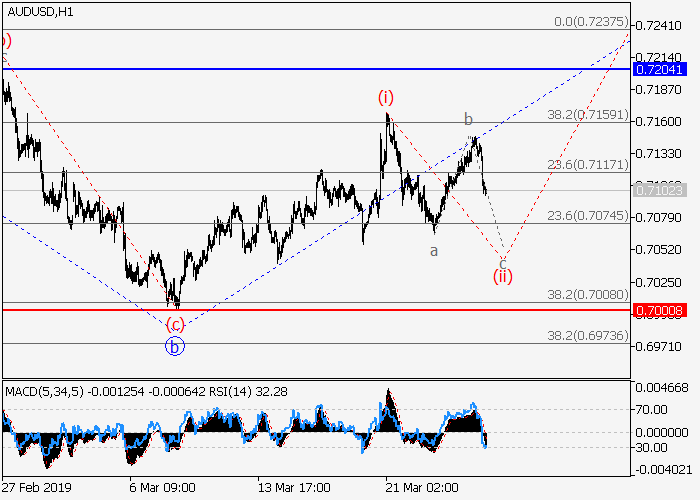Image resolution: width=700 pixels, height=500 pixels.
Task: Click the 23.6(0.71171) Fibonacci level label
Action: click(587, 165)
